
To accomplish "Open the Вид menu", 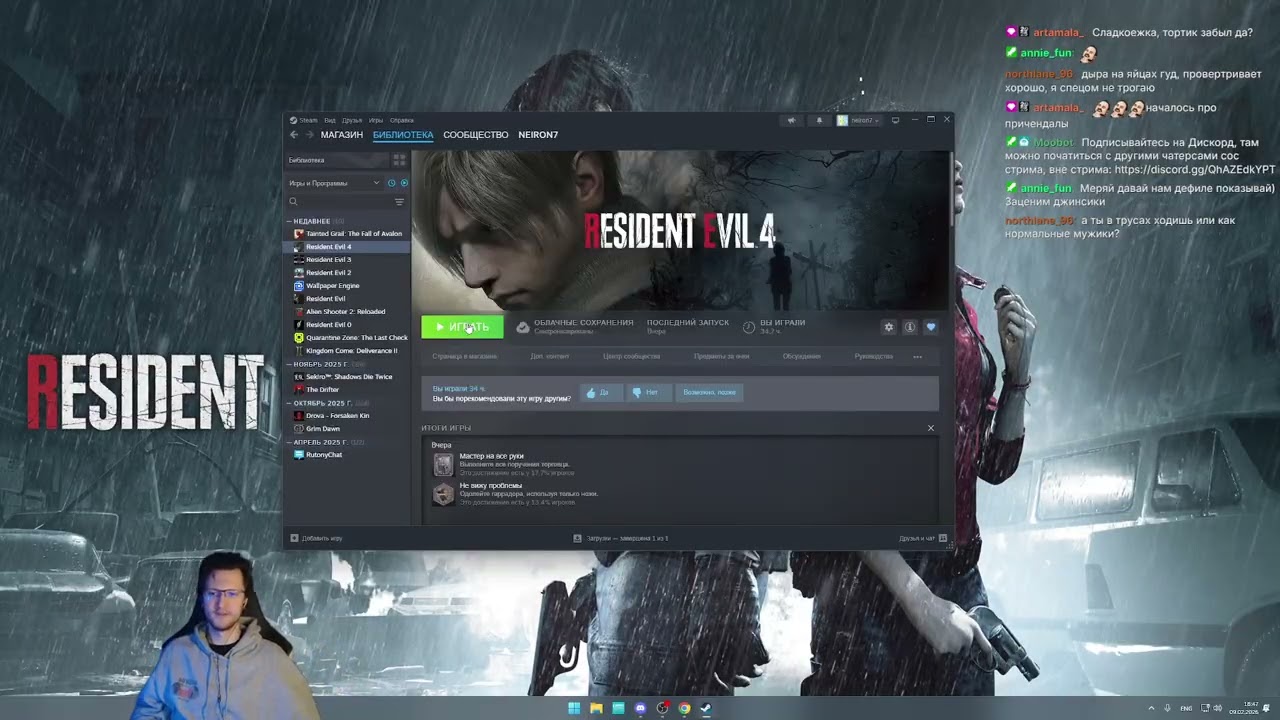I will pyautogui.click(x=330, y=120).
